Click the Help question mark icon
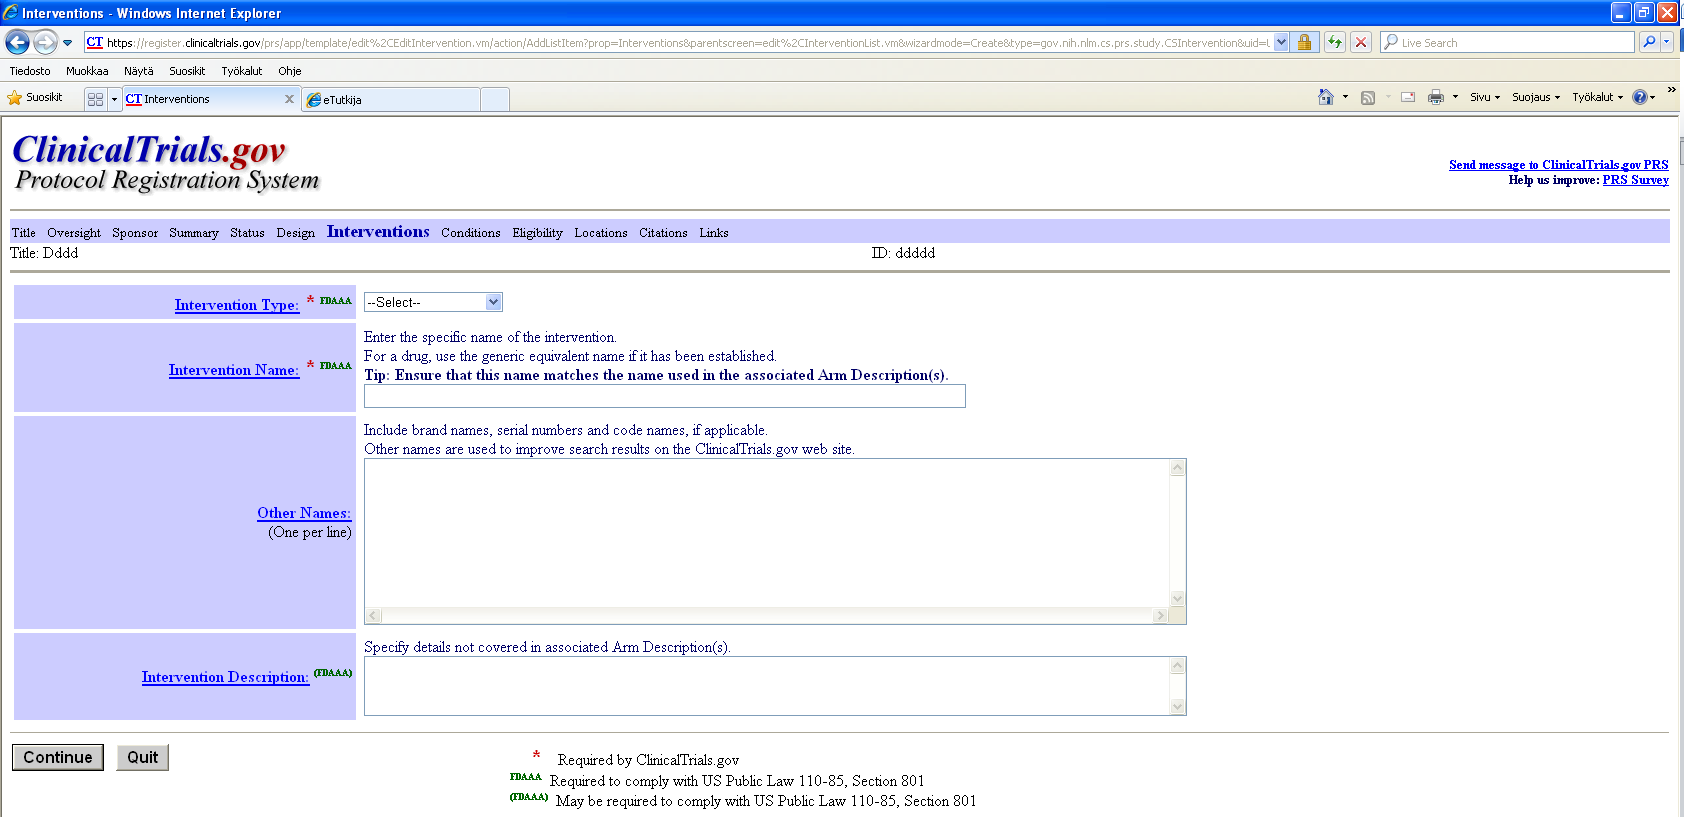This screenshot has width=1684, height=817. point(1640,97)
